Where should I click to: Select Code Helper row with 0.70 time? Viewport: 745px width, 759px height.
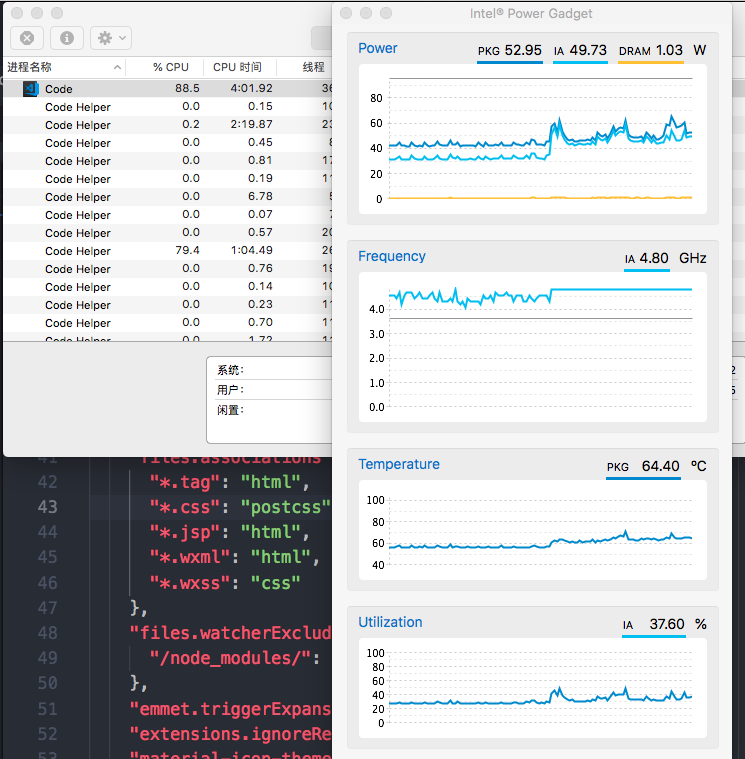click(x=167, y=323)
